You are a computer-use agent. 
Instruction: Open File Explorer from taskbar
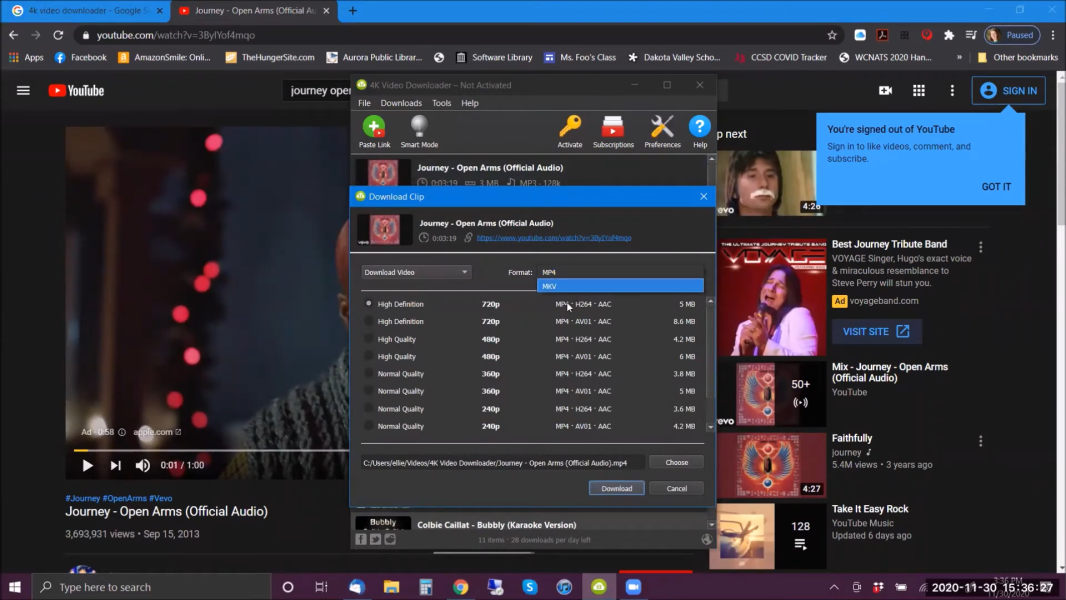click(391, 587)
